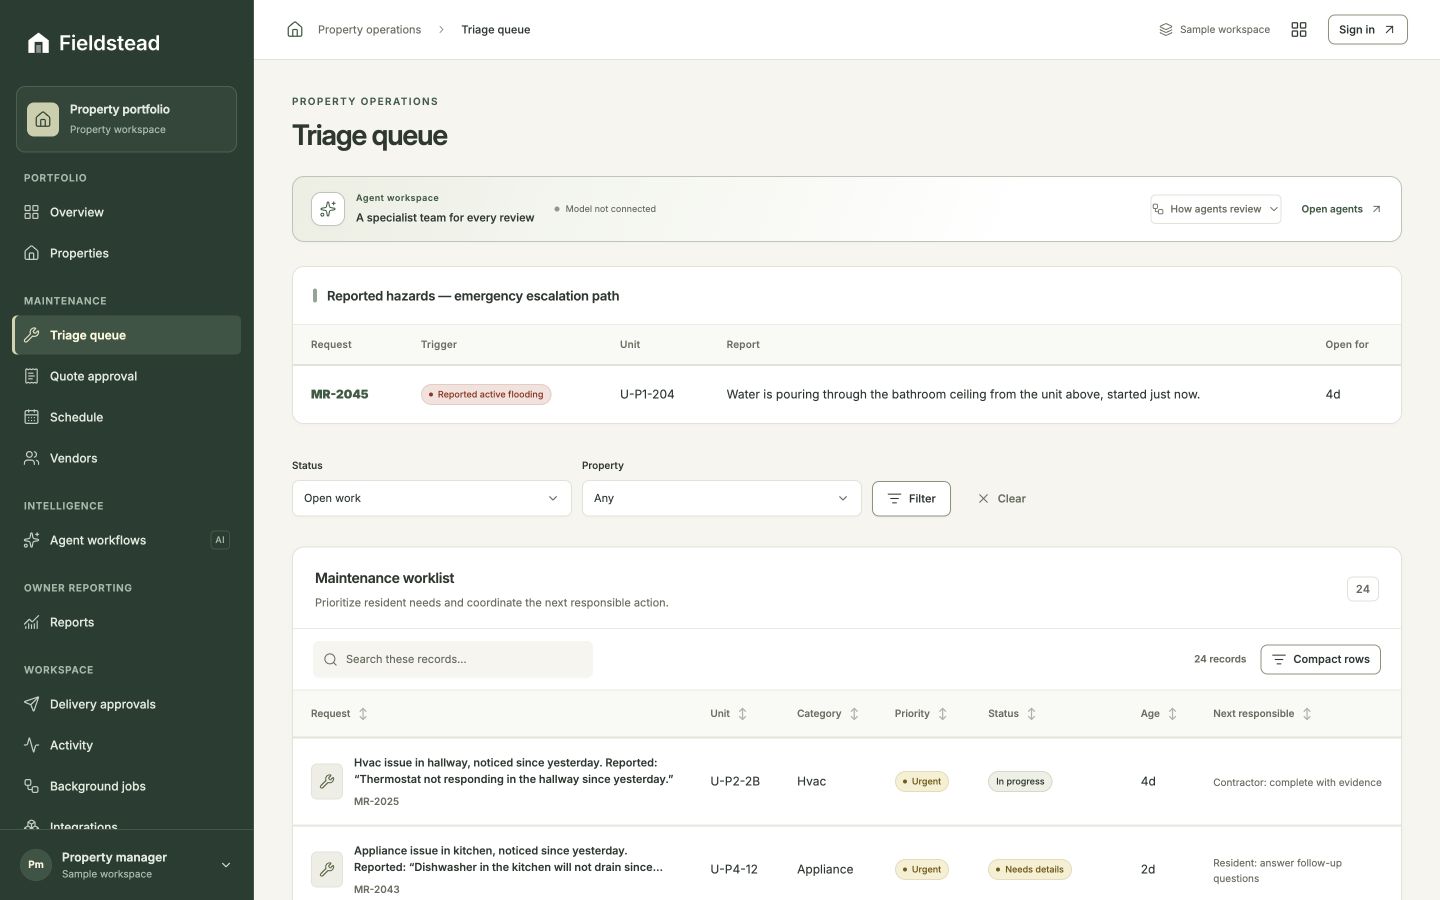Open Vendors in the sidebar
Viewport: 1440px width, 900px height.
[127, 458]
